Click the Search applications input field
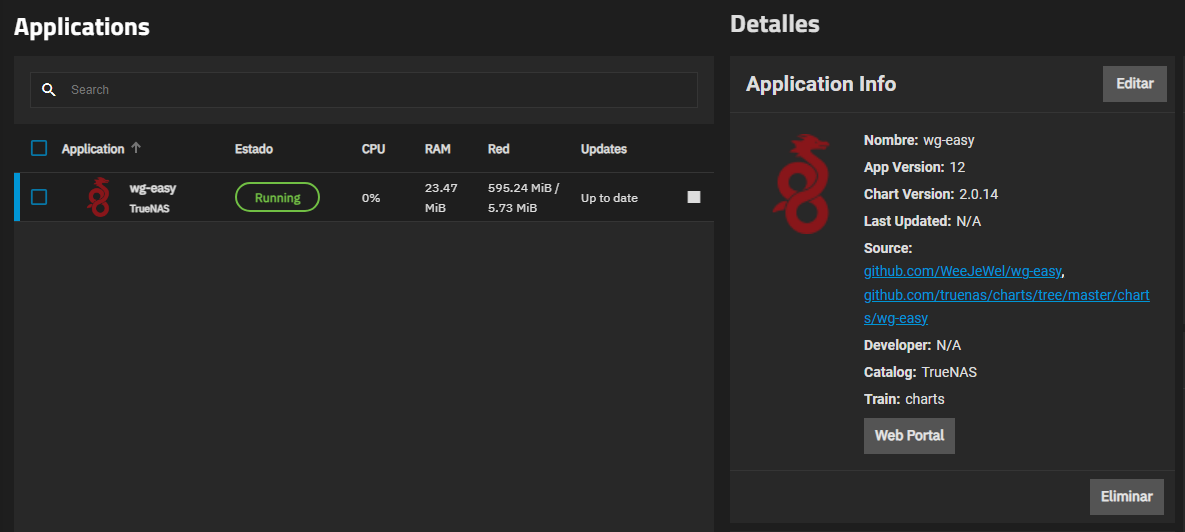Image resolution: width=1185 pixels, height=532 pixels. coord(380,90)
